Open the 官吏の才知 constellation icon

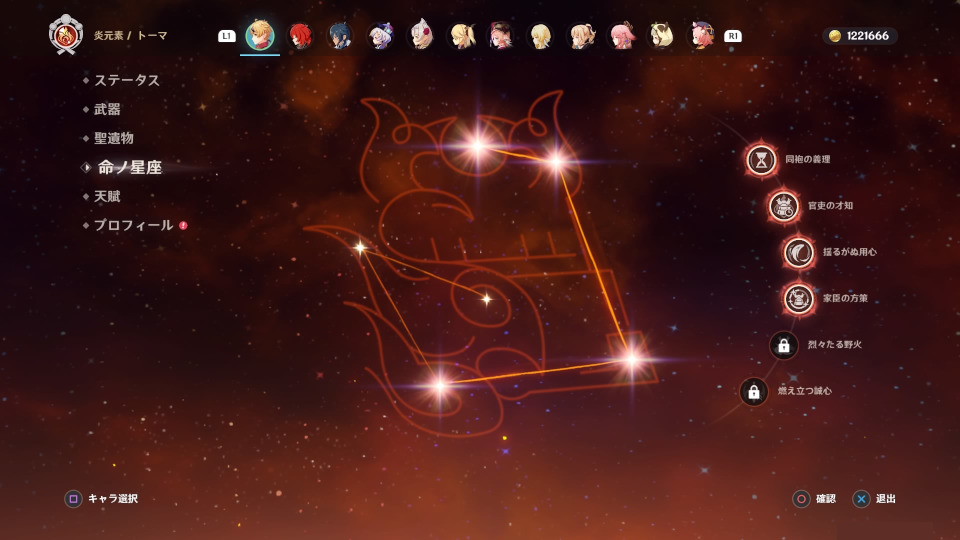tap(783, 206)
